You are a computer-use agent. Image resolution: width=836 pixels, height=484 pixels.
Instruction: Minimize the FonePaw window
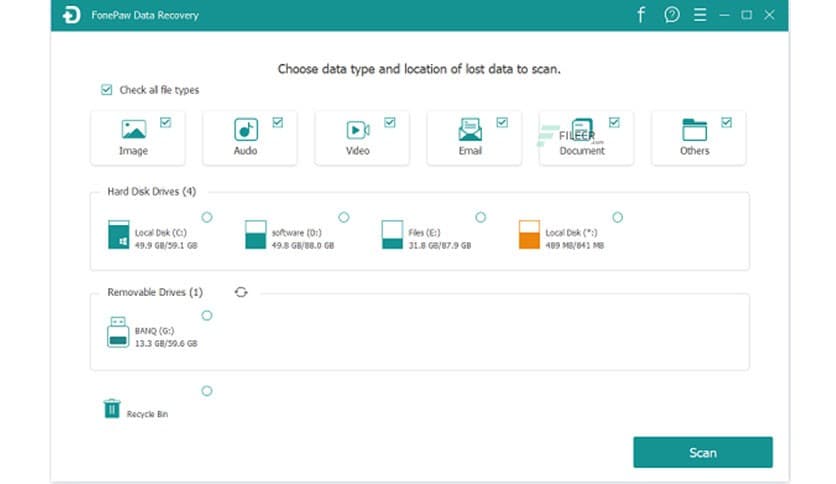tap(724, 15)
